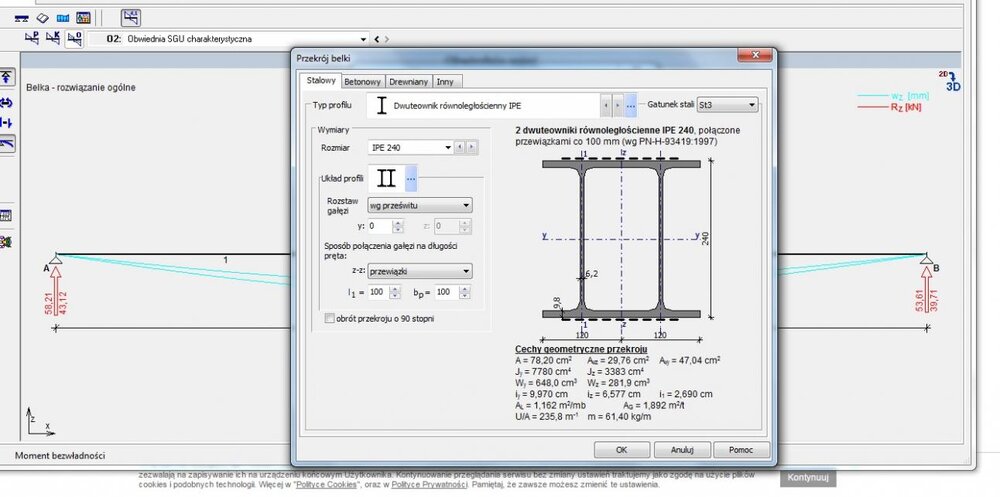Click into the l1 value input field

(x=378, y=292)
